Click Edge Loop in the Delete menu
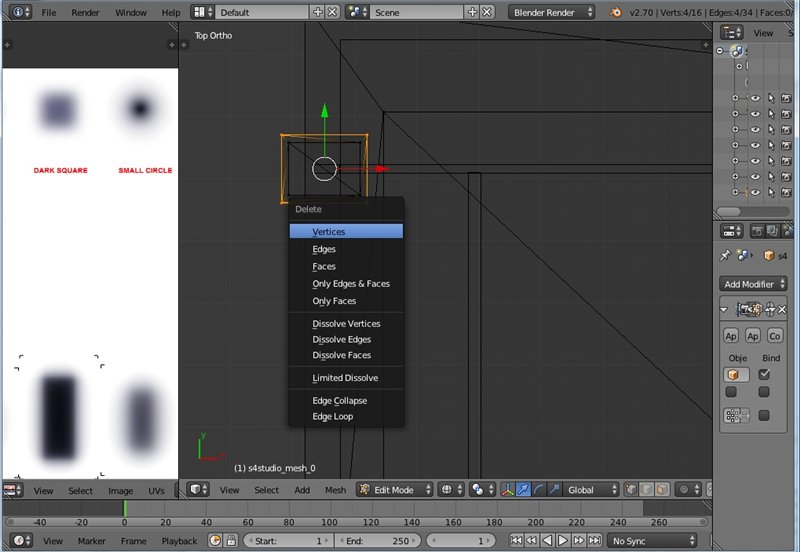800x552 pixels. pyautogui.click(x=332, y=417)
